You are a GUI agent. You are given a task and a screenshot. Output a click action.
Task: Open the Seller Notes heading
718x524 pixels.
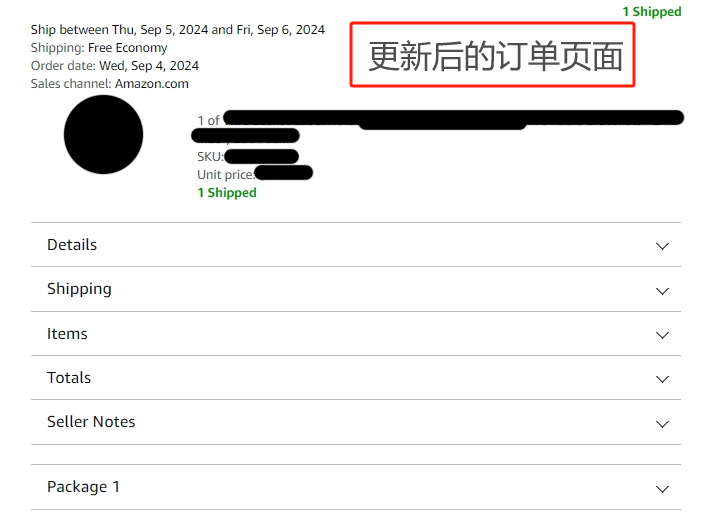click(91, 421)
